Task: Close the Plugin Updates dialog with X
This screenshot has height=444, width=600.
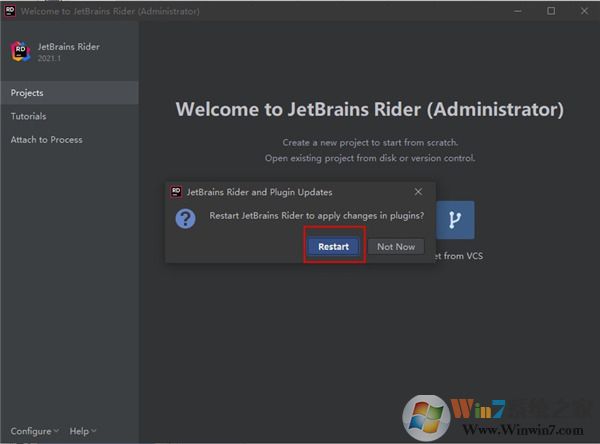Action: [x=417, y=192]
